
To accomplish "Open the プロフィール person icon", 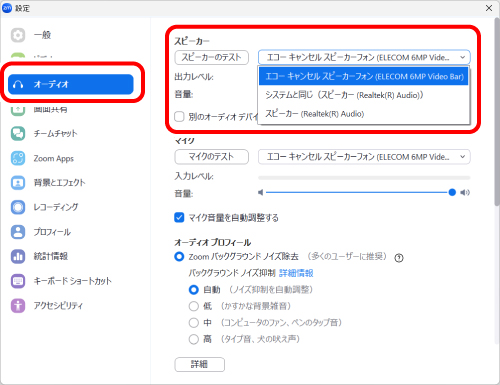I will pyautogui.click(x=18, y=232).
